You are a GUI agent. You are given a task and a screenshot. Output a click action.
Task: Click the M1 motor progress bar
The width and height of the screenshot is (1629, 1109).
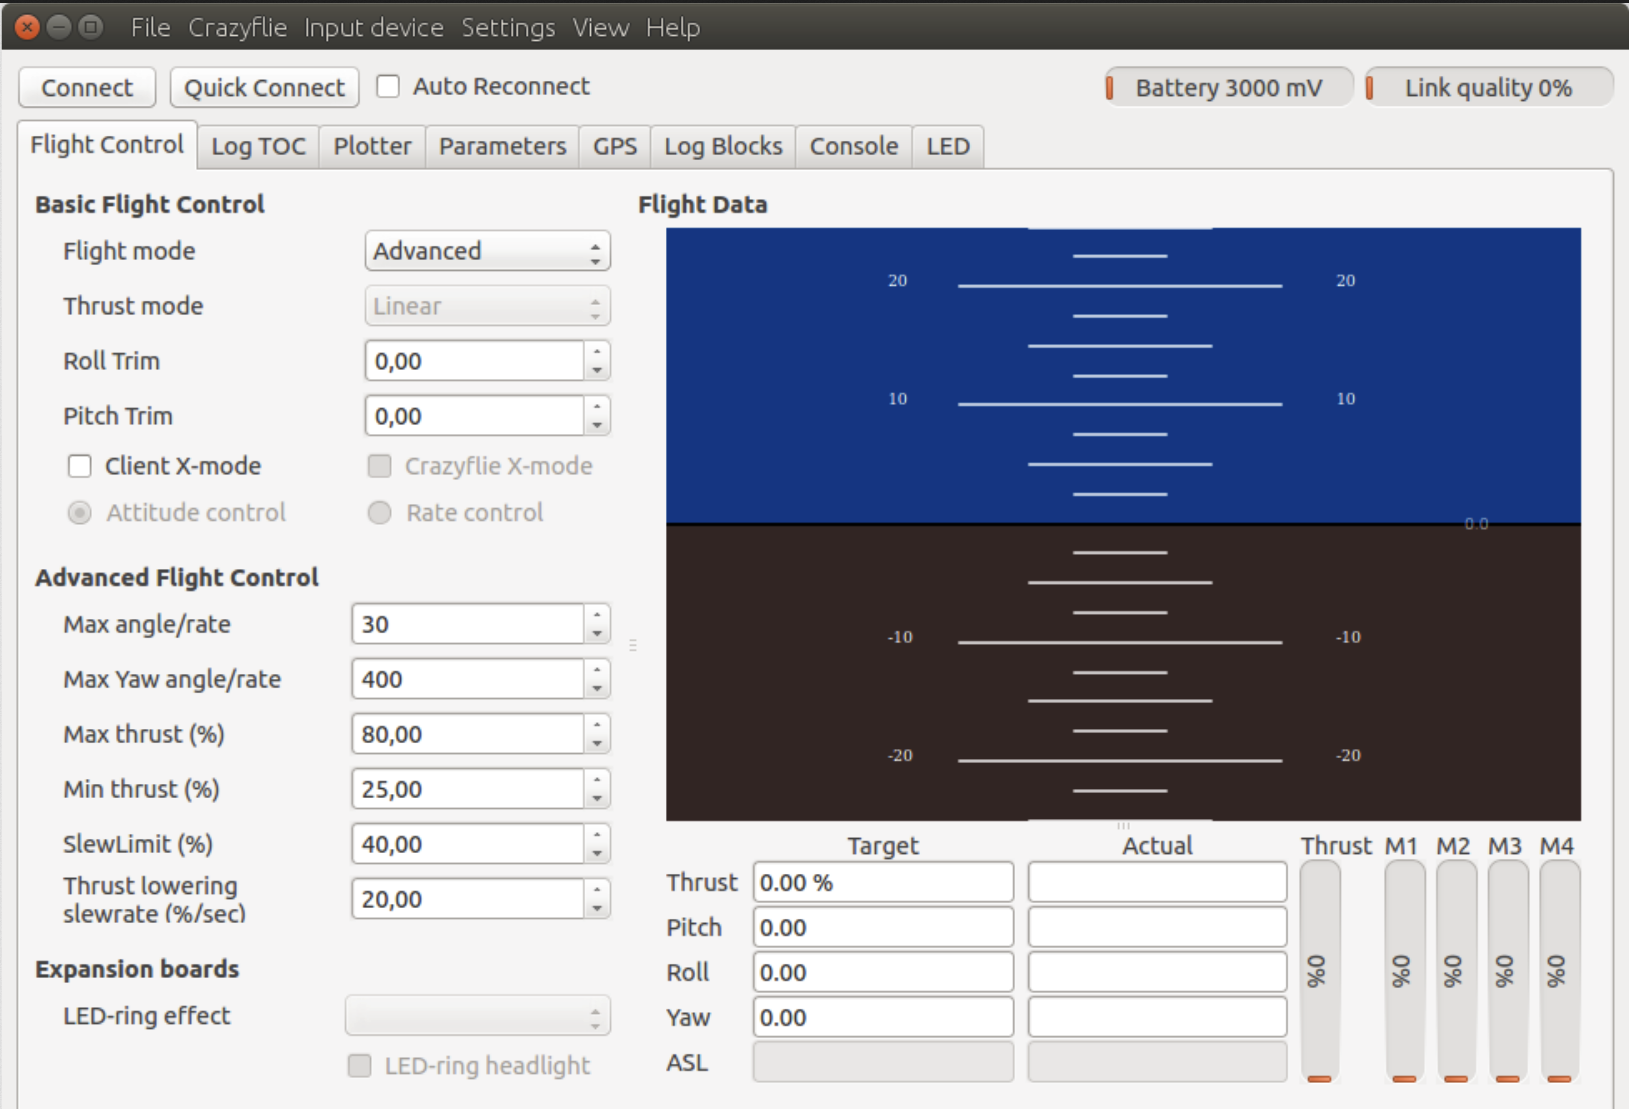1405,972
